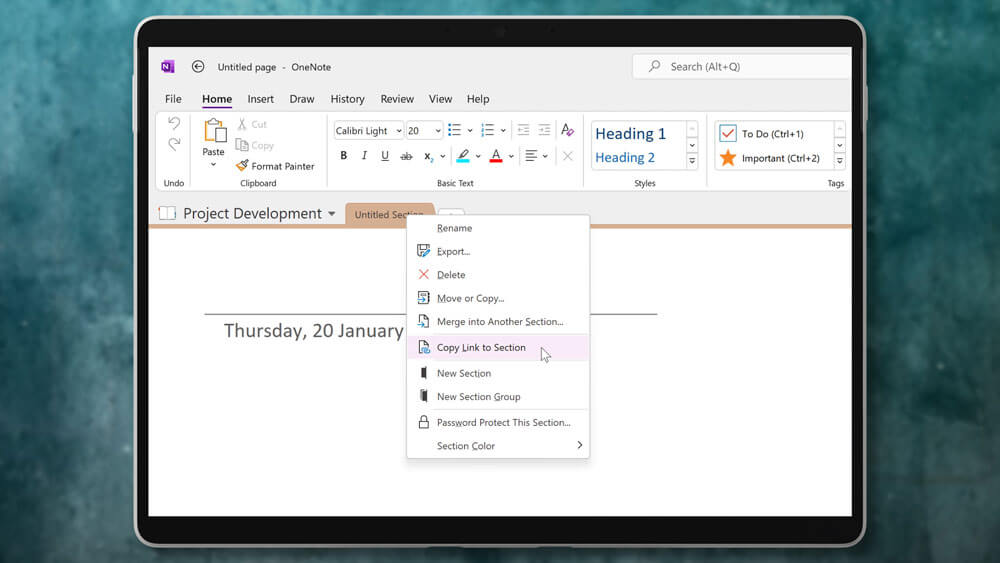Expand the Project Development notebook dropdown
Viewport: 1000px width, 563px height.
tap(331, 214)
